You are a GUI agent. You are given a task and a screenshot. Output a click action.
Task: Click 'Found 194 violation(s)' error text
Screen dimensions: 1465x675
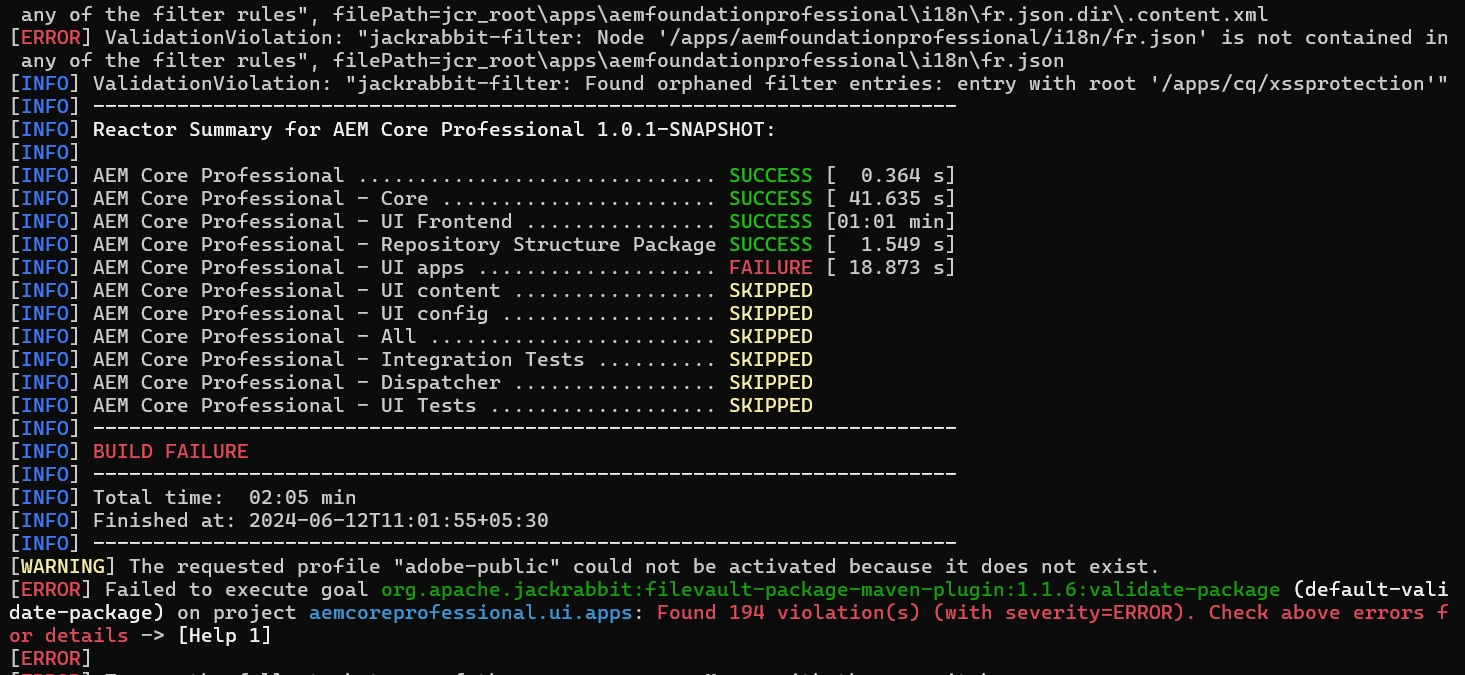(789, 613)
